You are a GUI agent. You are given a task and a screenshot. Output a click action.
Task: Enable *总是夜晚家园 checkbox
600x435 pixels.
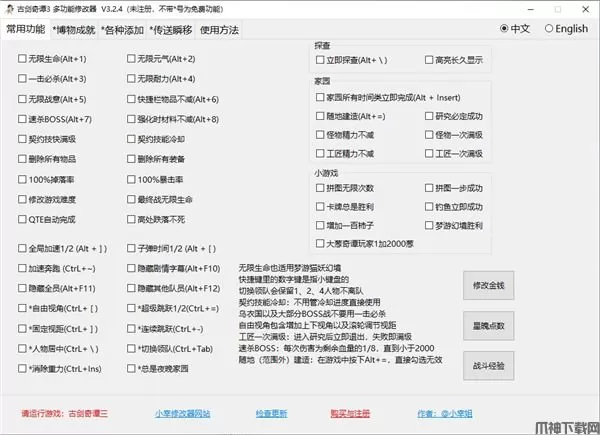click(x=131, y=368)
